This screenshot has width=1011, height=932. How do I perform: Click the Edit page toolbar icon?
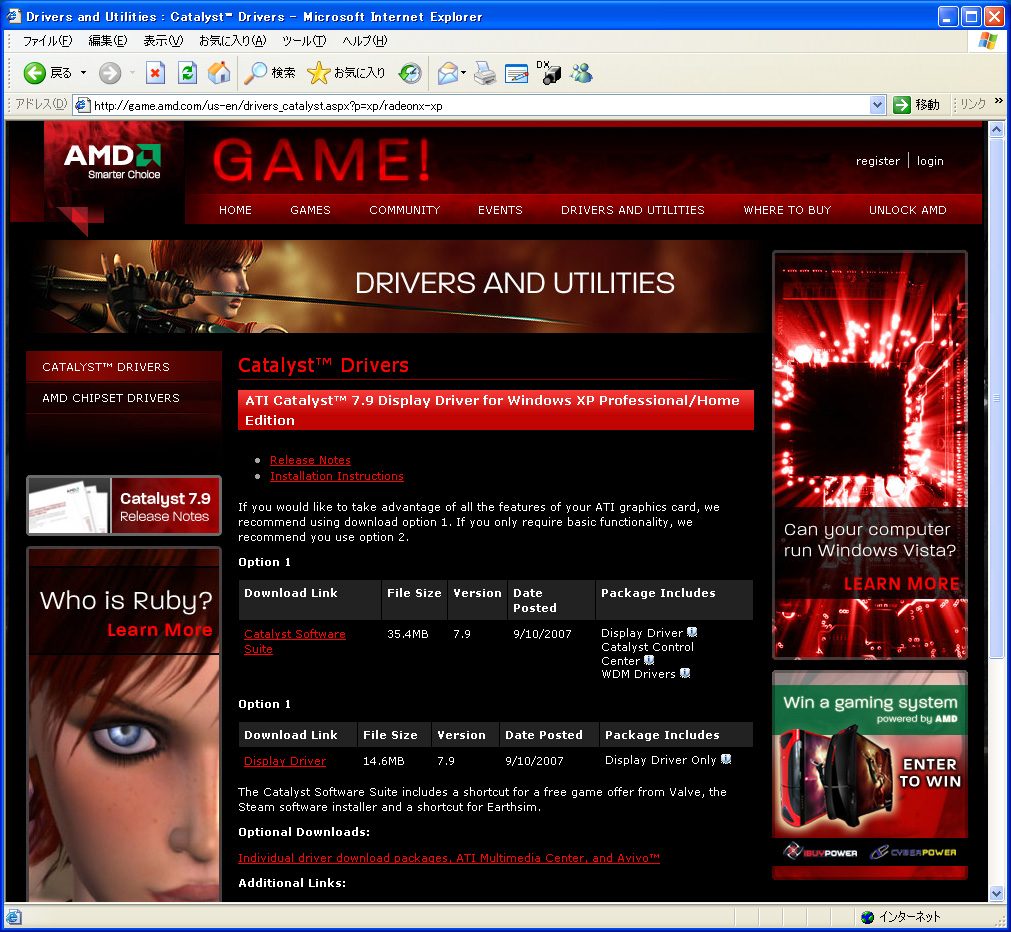pyautogui.click(x=516, y=73)
